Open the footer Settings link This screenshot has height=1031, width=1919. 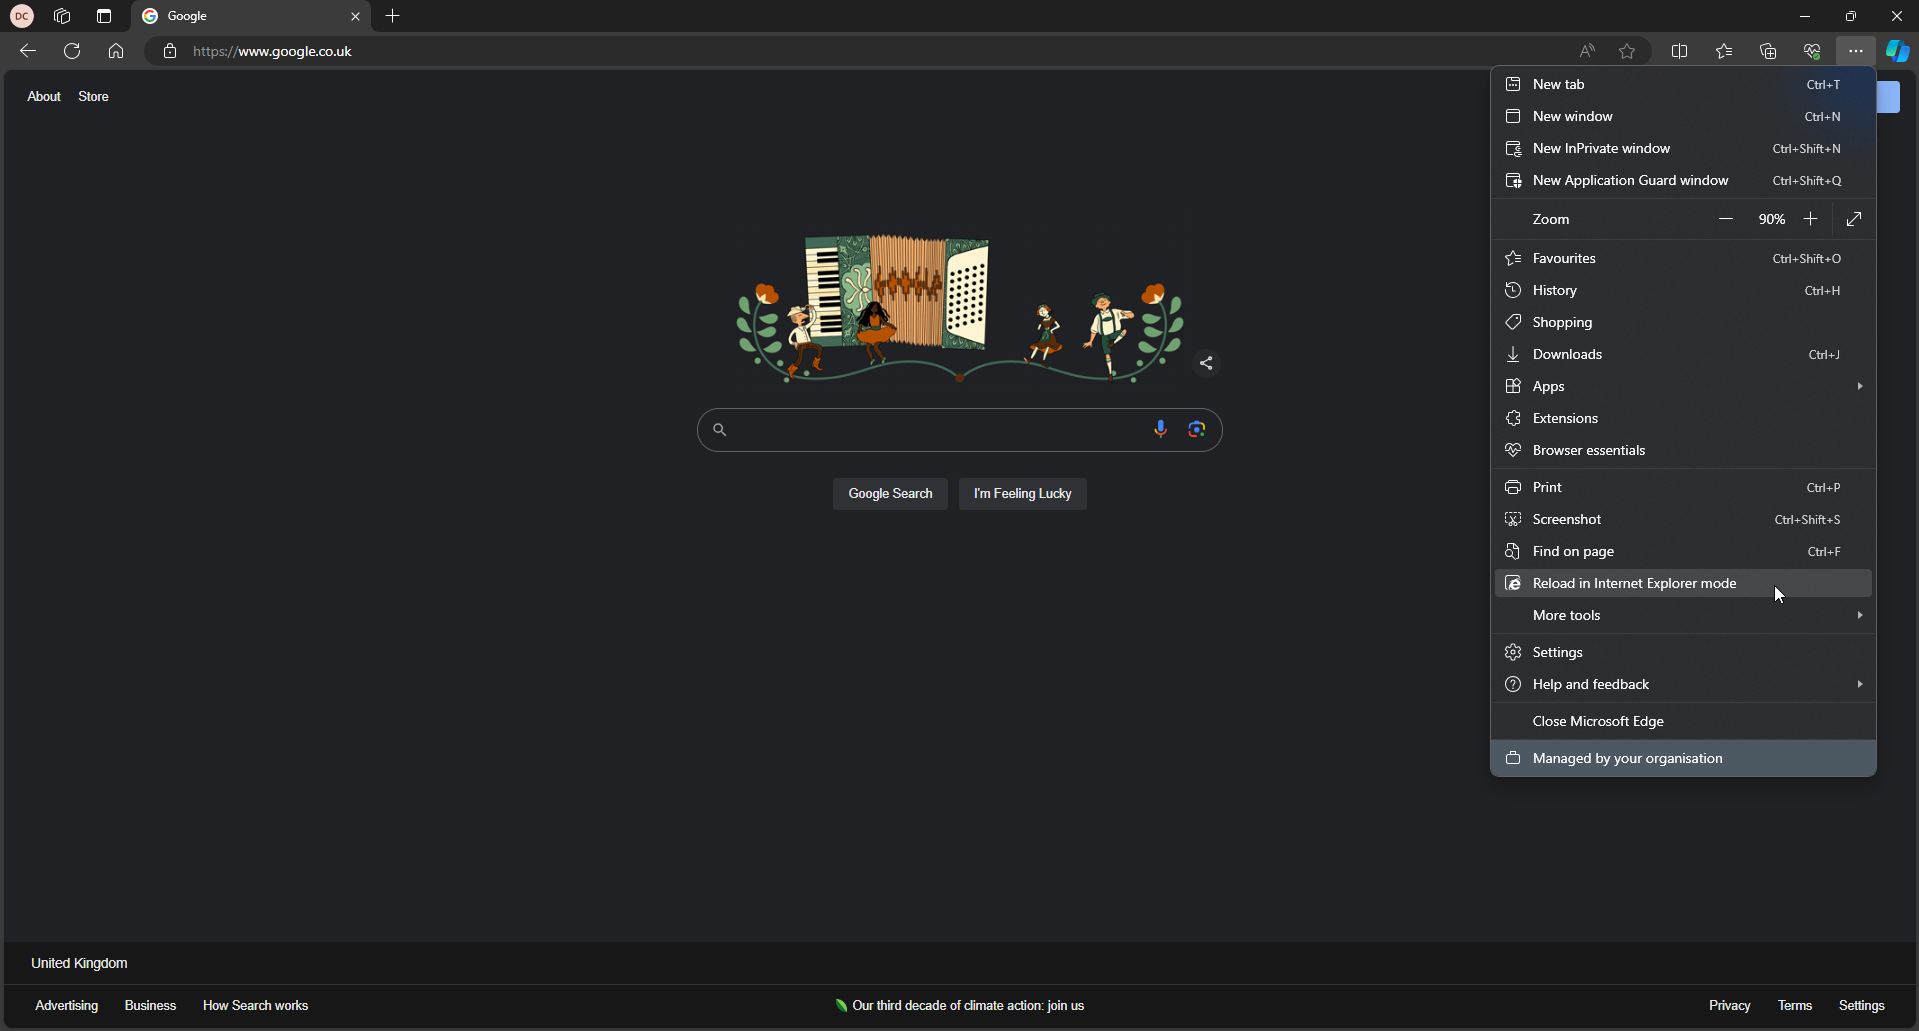click(x=1862, y=1006)
